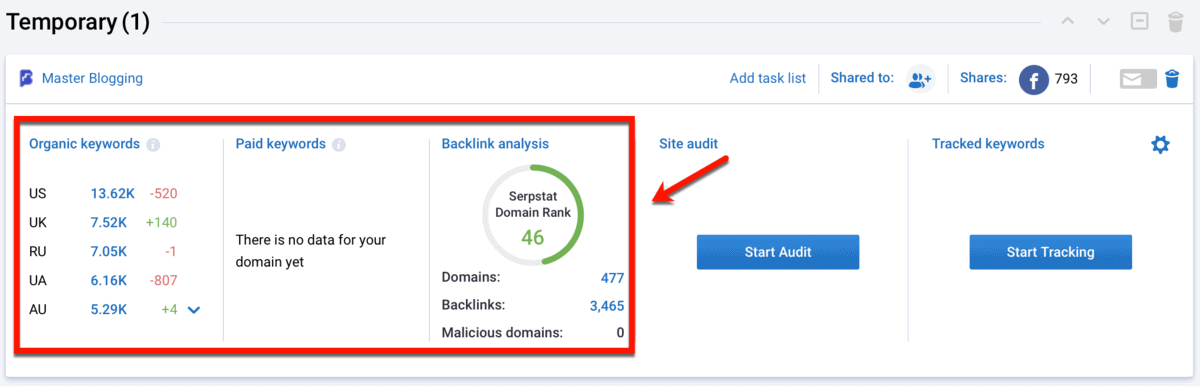Toggle the email notification switch
The height and width of the screenshot is (386, 1200).
point(1138,79)
